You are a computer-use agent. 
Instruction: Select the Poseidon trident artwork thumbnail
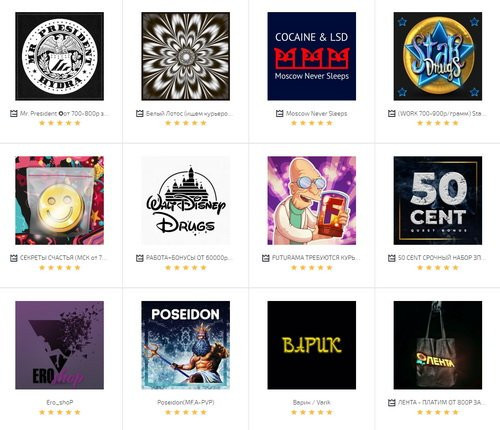[186, 345]
